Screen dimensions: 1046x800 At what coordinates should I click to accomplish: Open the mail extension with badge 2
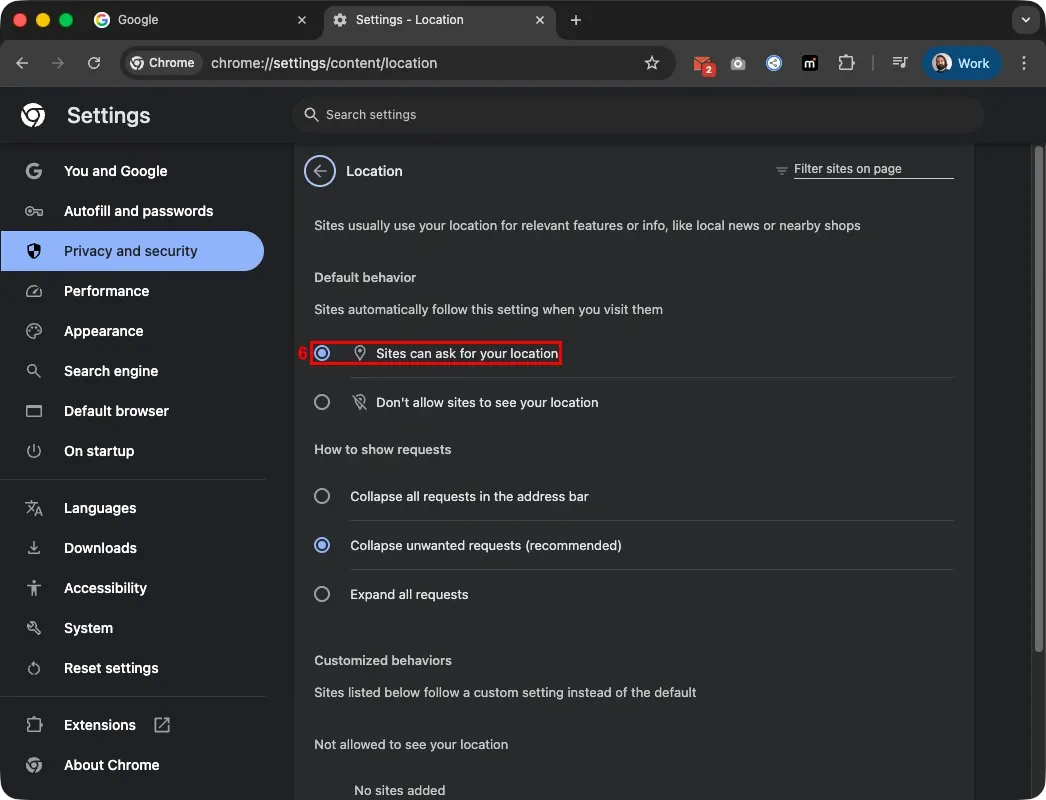click(x=702, y=64)
